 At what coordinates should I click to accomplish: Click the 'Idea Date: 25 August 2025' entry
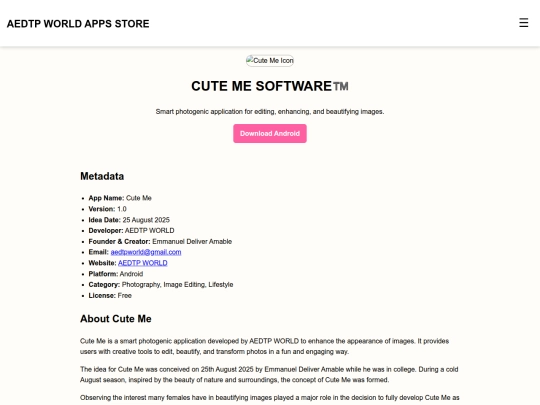(129, 220)
